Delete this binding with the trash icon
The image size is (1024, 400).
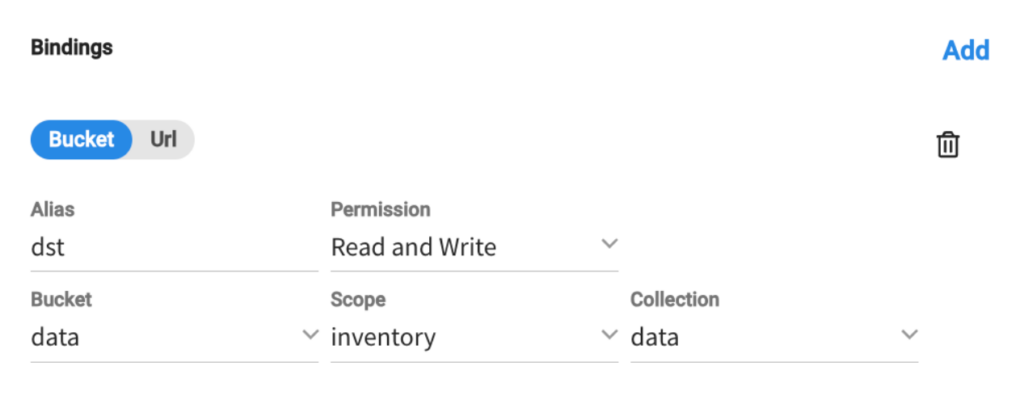tap(948, 144)
